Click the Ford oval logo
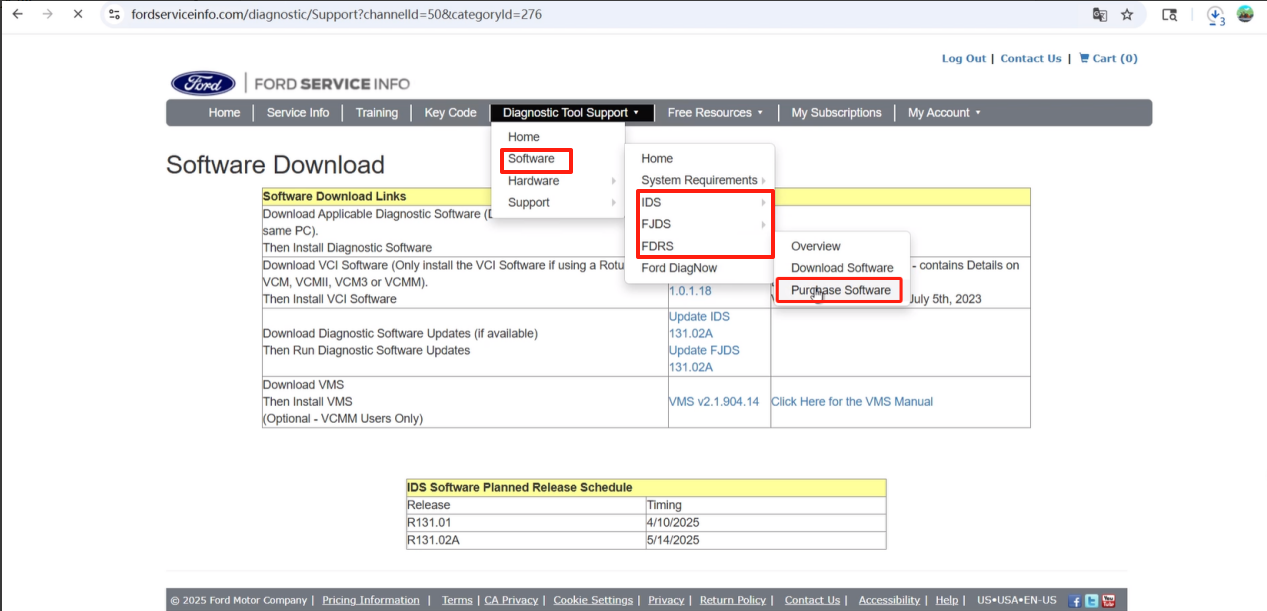The image size is (1267, 611). 203,84
